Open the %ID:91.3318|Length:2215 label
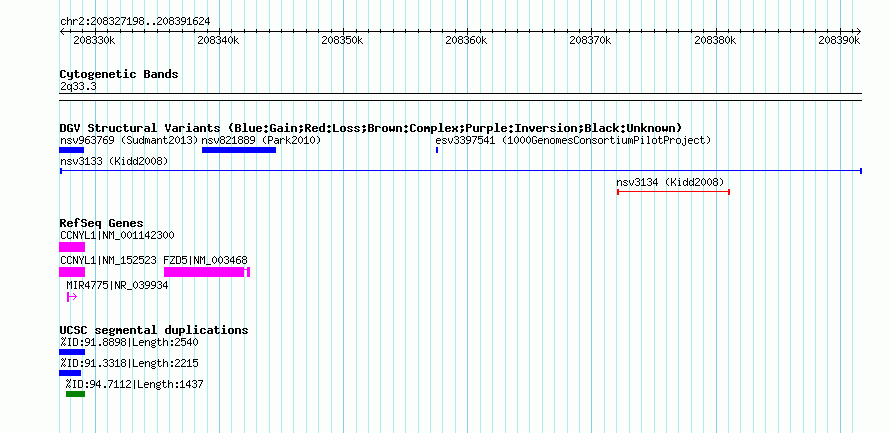The width and height of the screenshot is (890, 433). 129,363
